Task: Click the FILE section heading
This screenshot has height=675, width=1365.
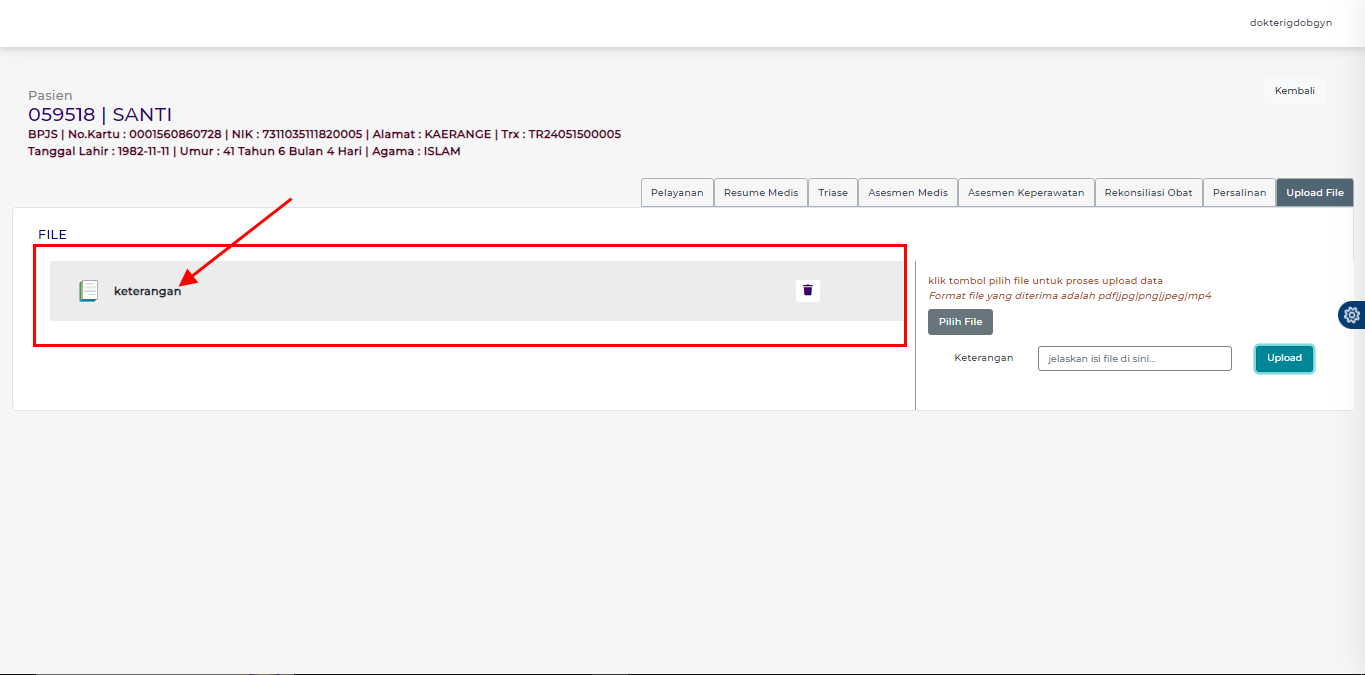Action: click(x=52, y=235)
